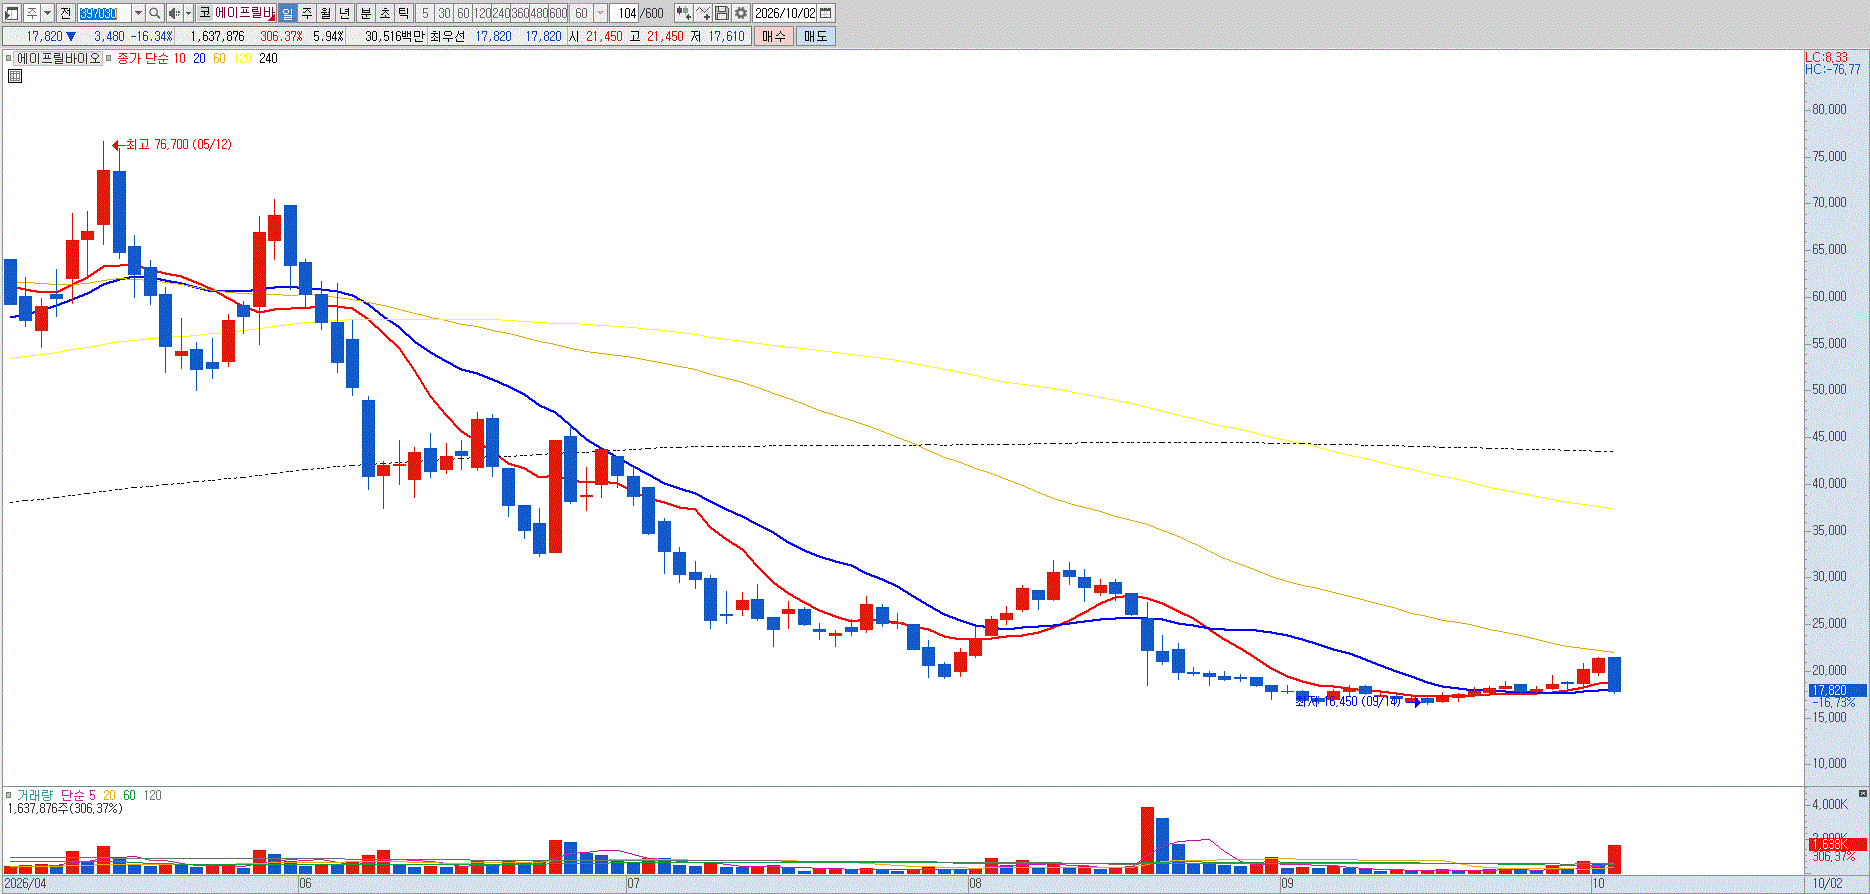Click the 전 button beside stock code

tap(65, 13)
